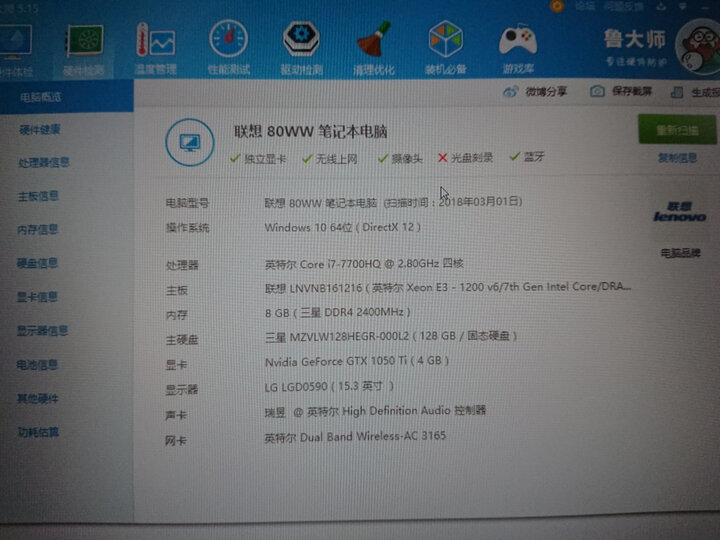Open 电池信息 battery info

pyautogui.click(x=37, y=365)
